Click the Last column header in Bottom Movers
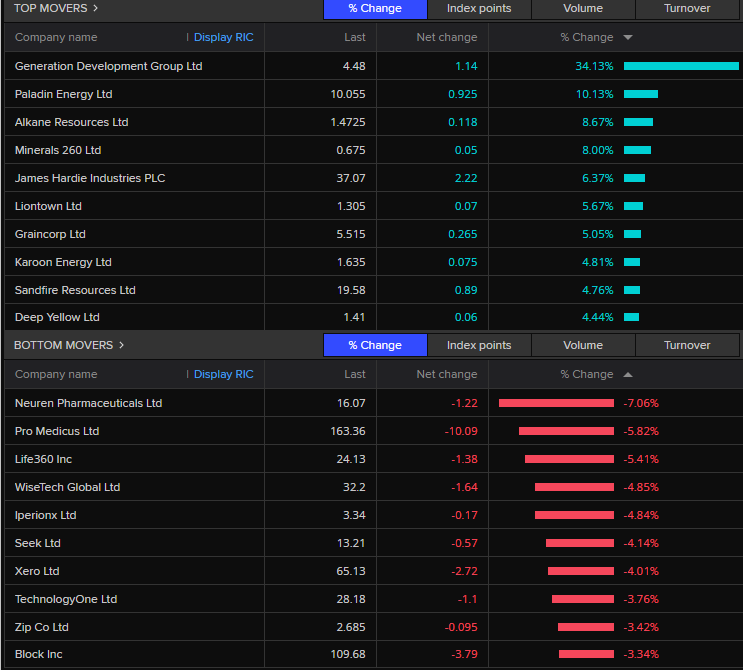 pyautogui.click(x=355, y=374)
